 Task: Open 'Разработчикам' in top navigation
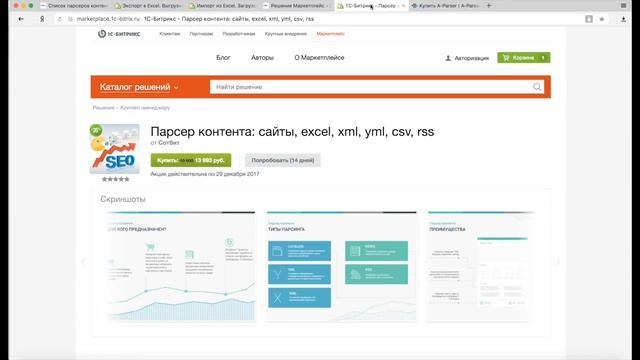coord(239,34)
